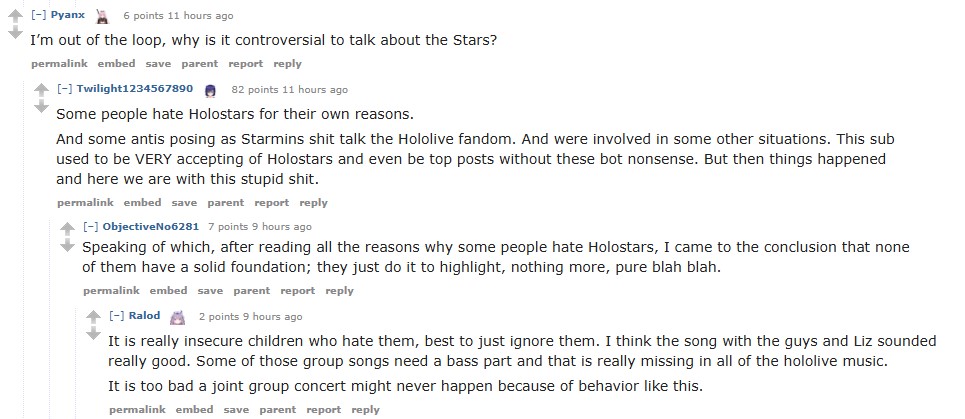Upvote Twilight1234567890's comment
This screenshot has width=965, height=419.
click(x=41, y=89)
